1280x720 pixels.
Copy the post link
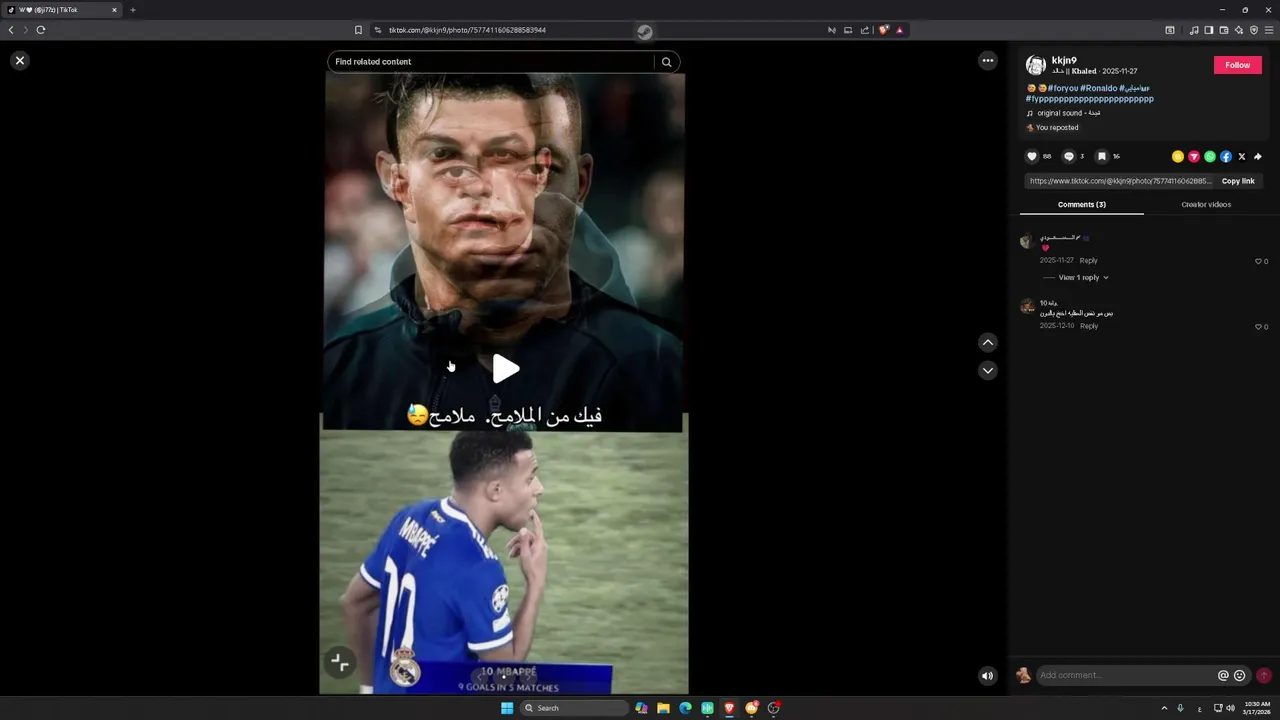tap(1238, 181)
